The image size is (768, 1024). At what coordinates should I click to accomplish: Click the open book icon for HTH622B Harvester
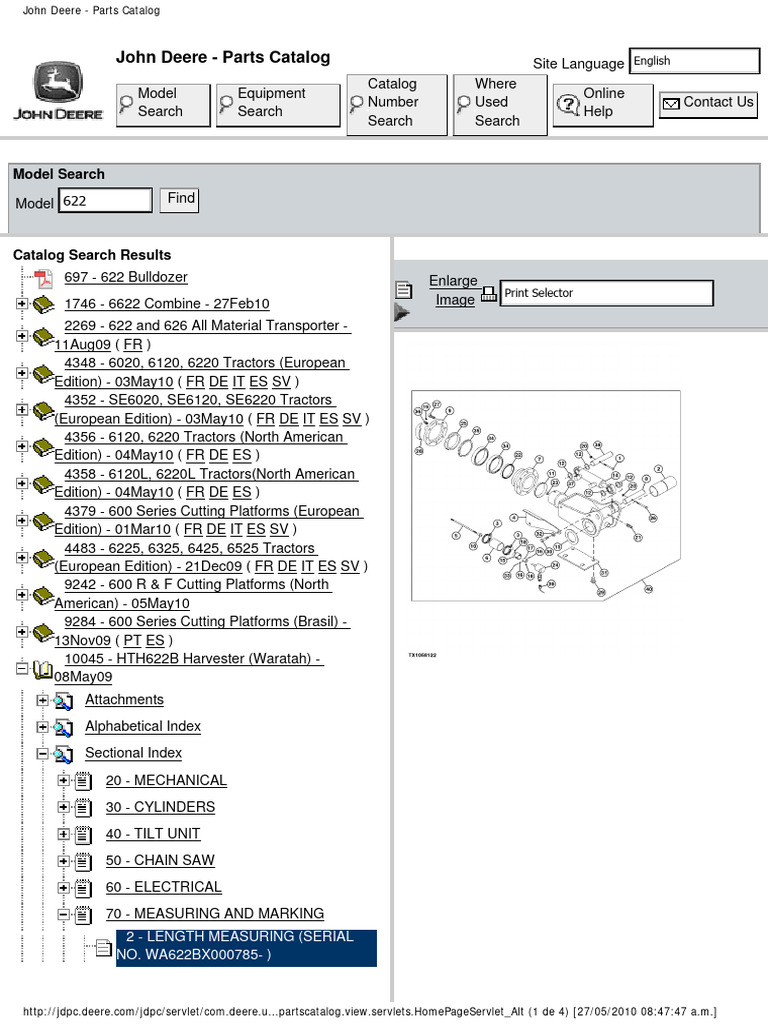click(x=43, y=669)
